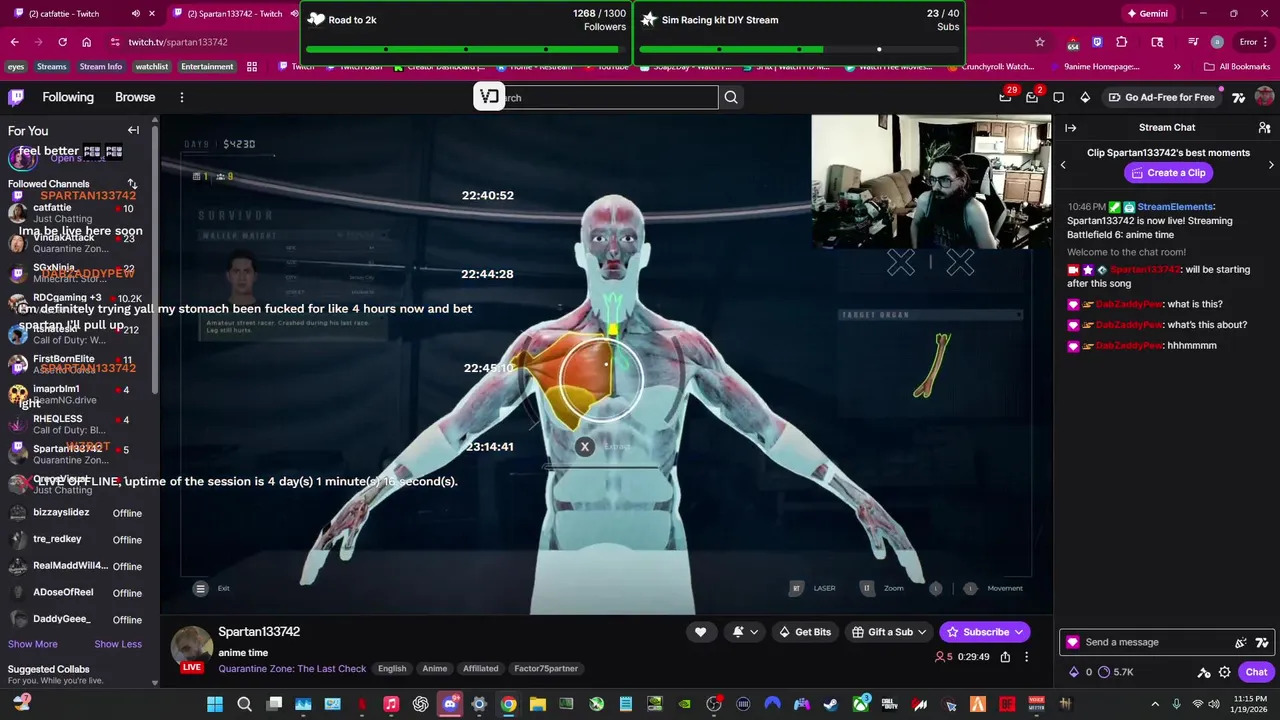The height and width of the screenshot is (720, 1280).
Task: Open the Entertainment bookmark folder
Action: 207,67
